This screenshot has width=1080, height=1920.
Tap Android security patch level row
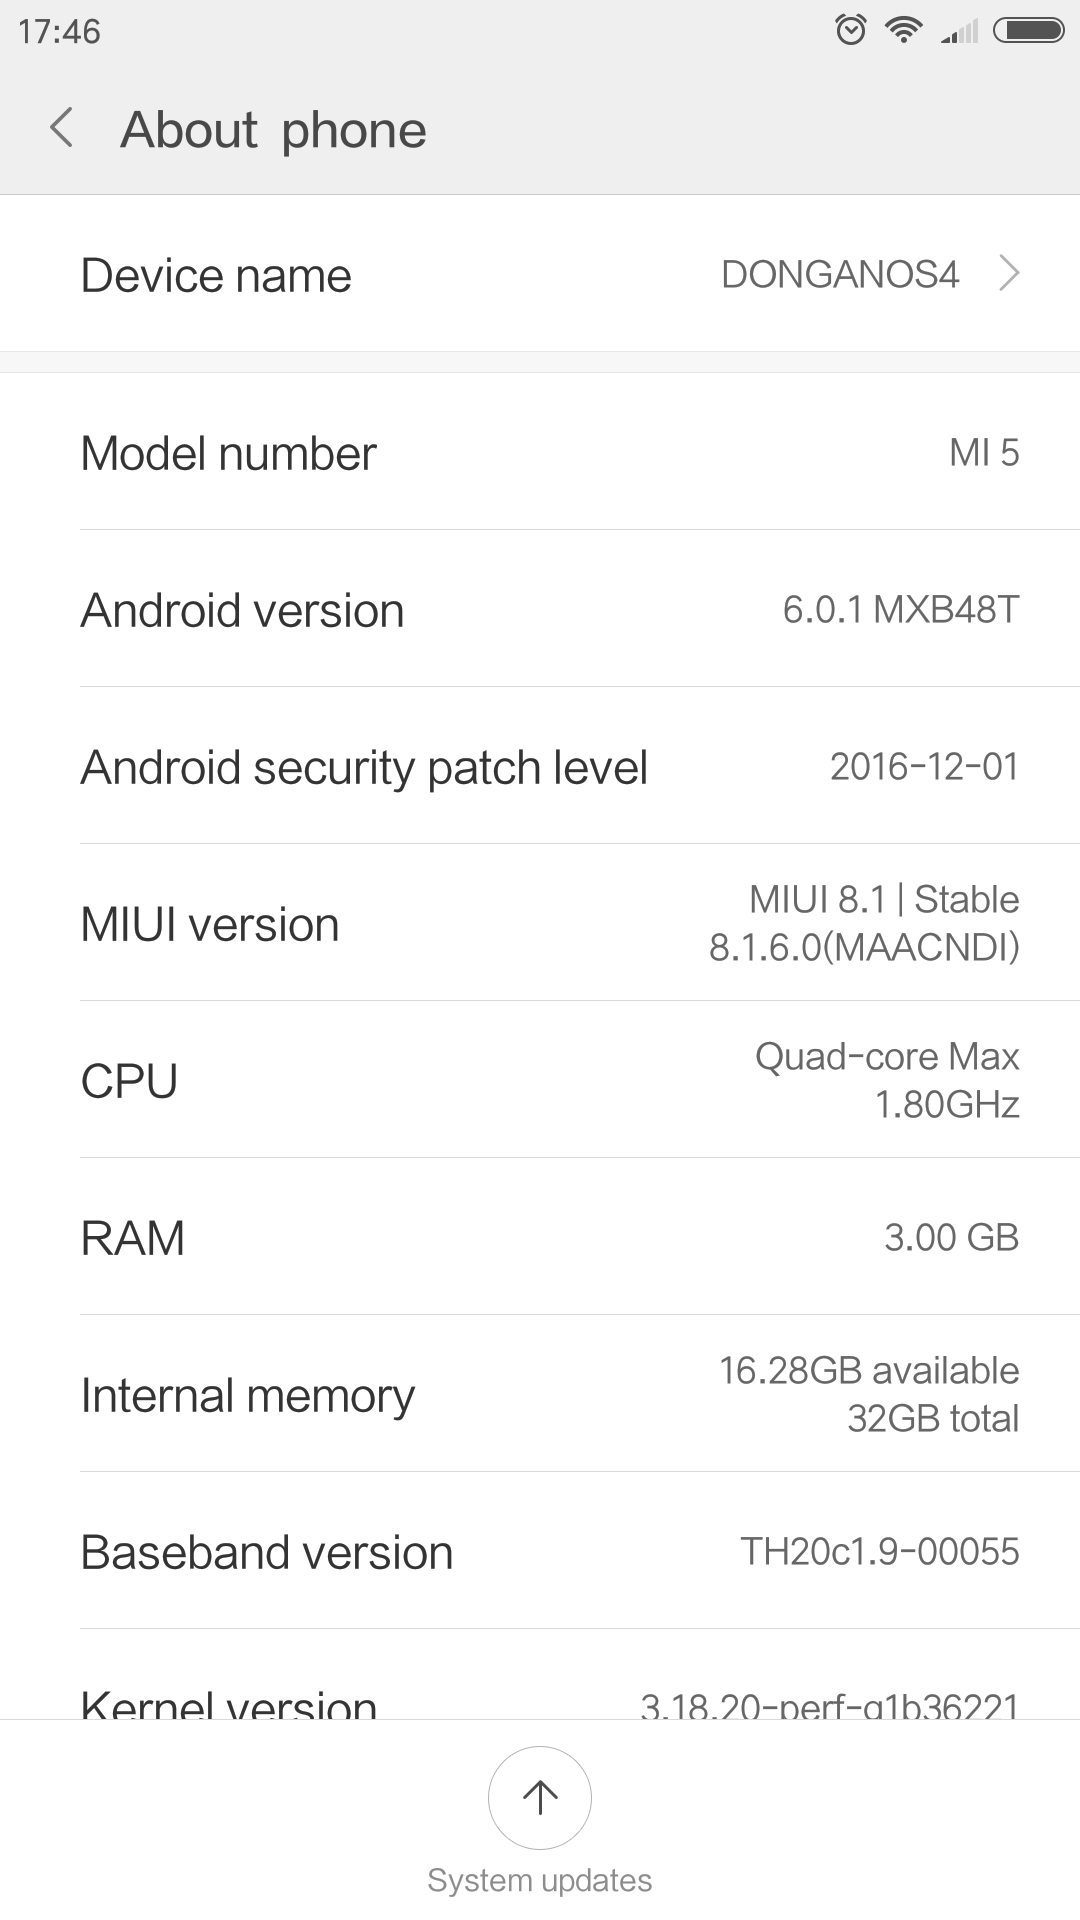tap(540, 766)
